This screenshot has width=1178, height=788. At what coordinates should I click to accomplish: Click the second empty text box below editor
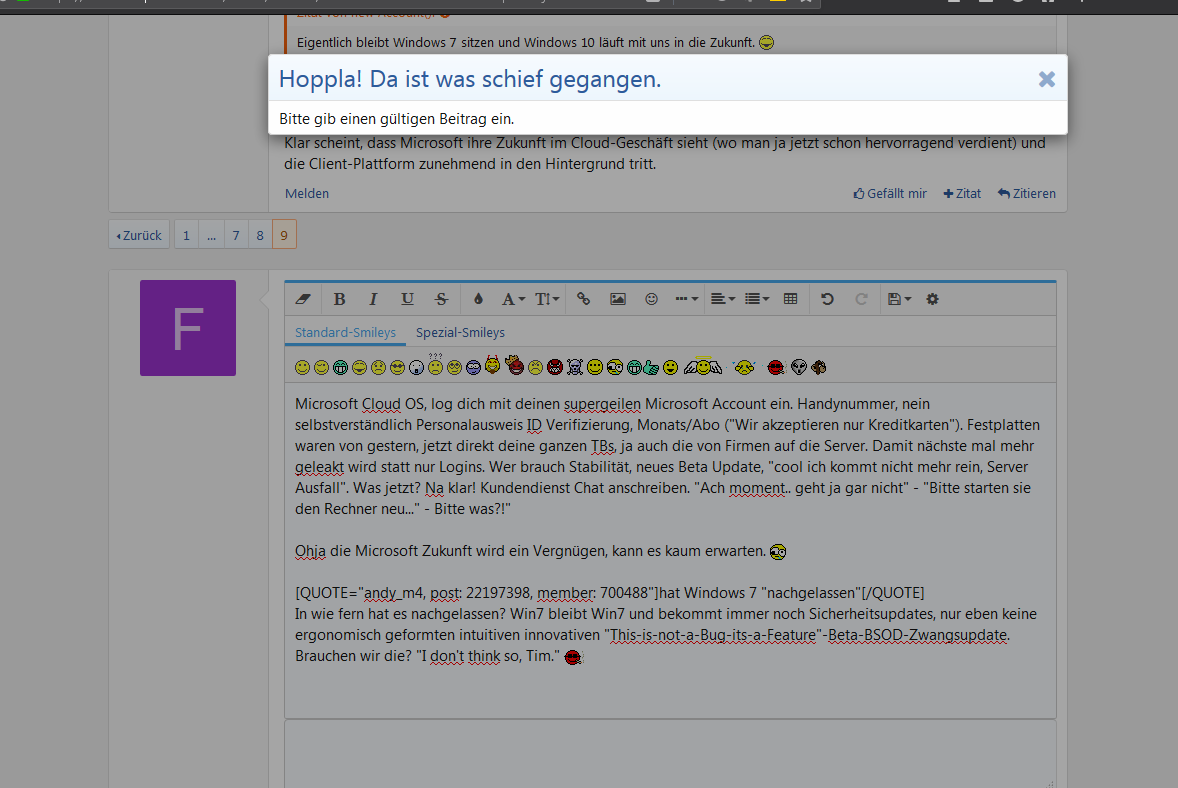point(670,754)
